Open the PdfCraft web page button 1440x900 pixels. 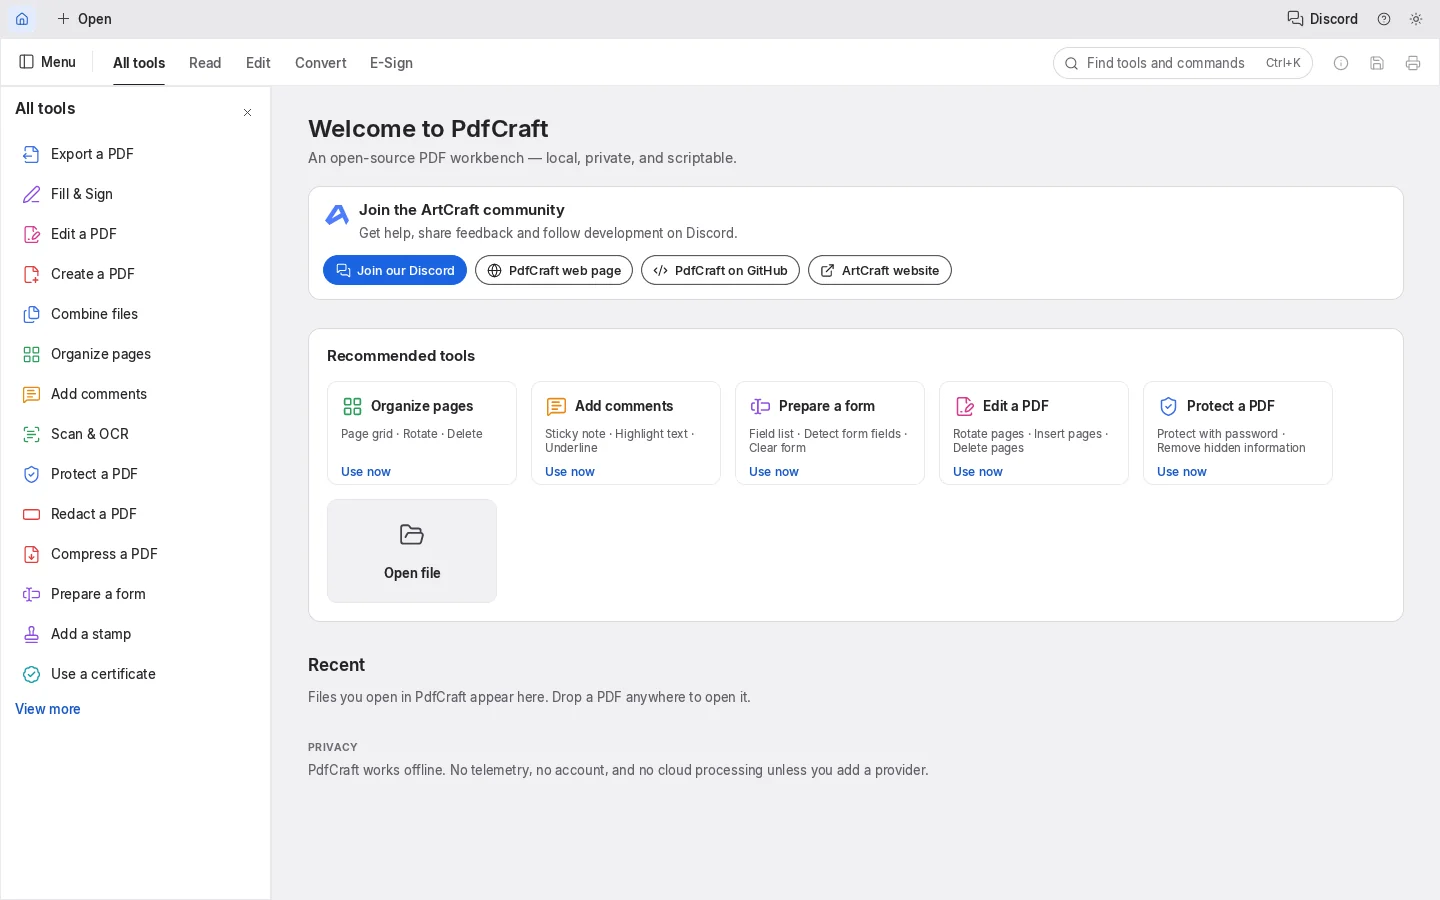pos(554,271)
